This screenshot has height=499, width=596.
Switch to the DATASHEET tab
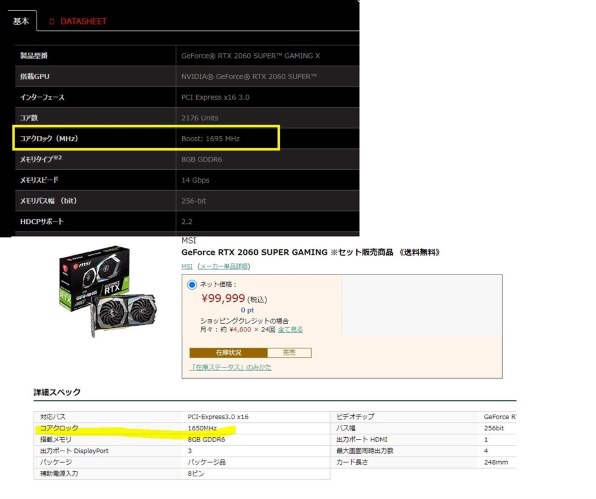[x=78, y=21]
